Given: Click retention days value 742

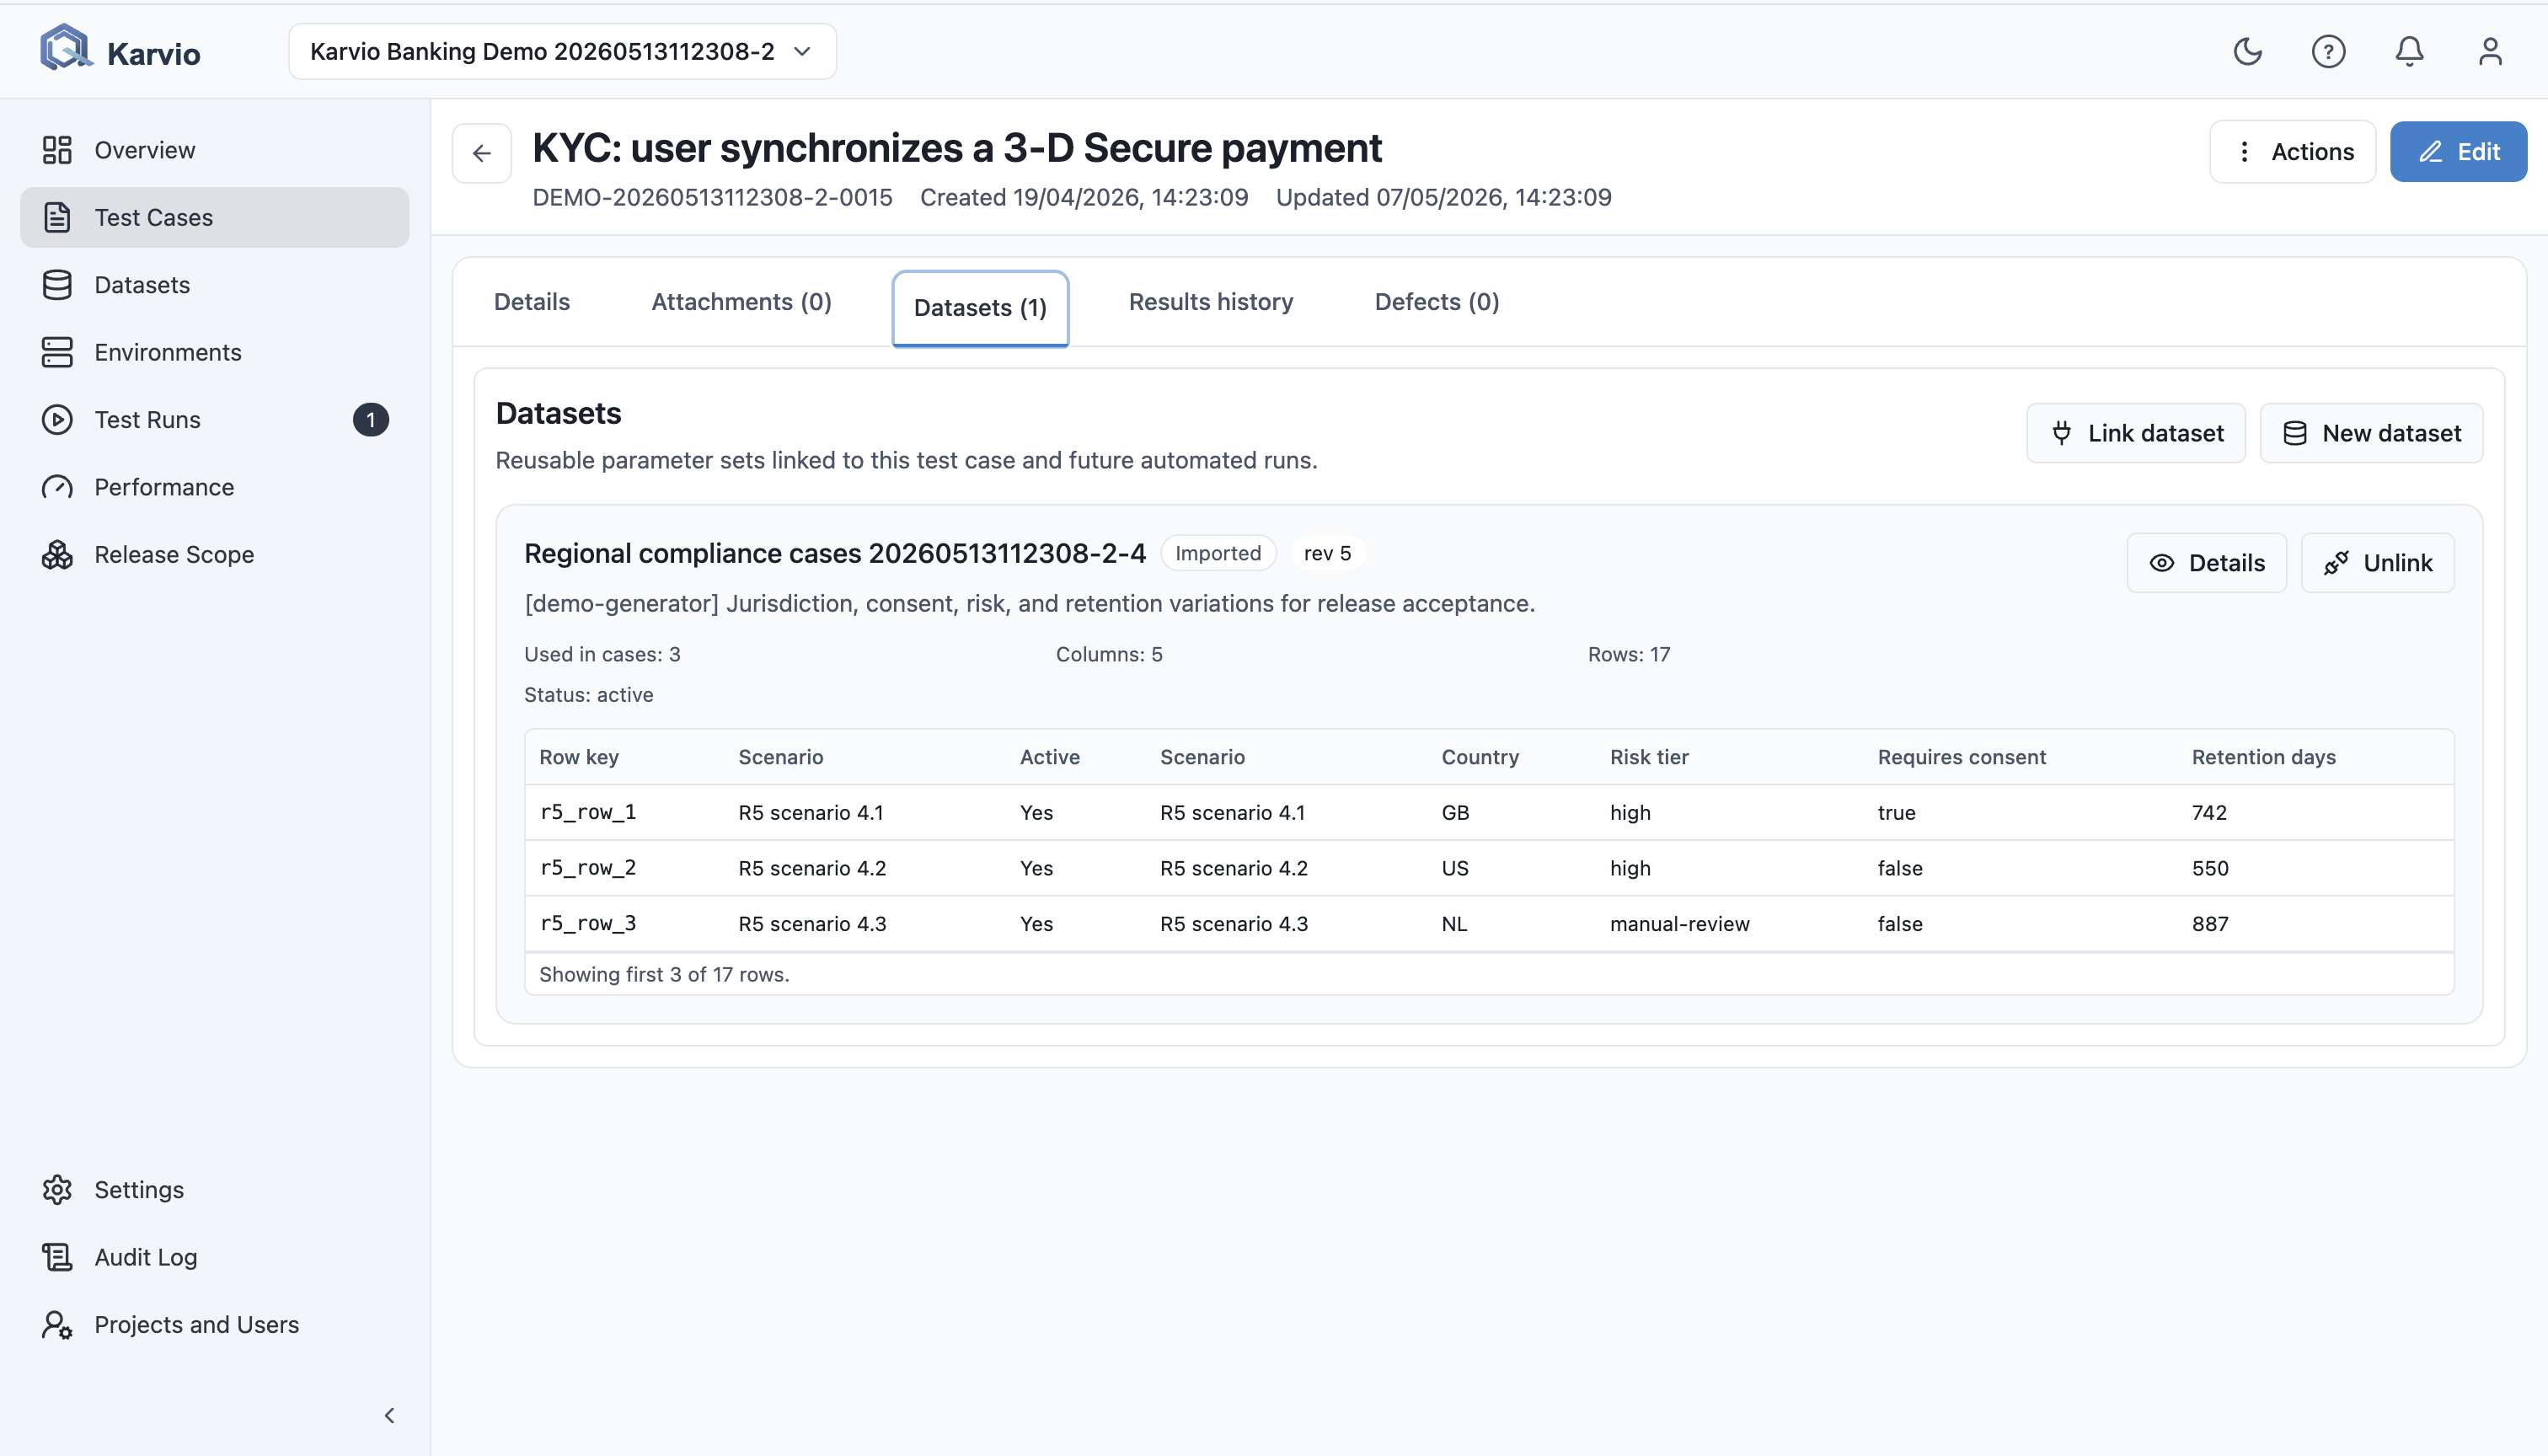Looking at the screenshot, I should click(2209, 812).
